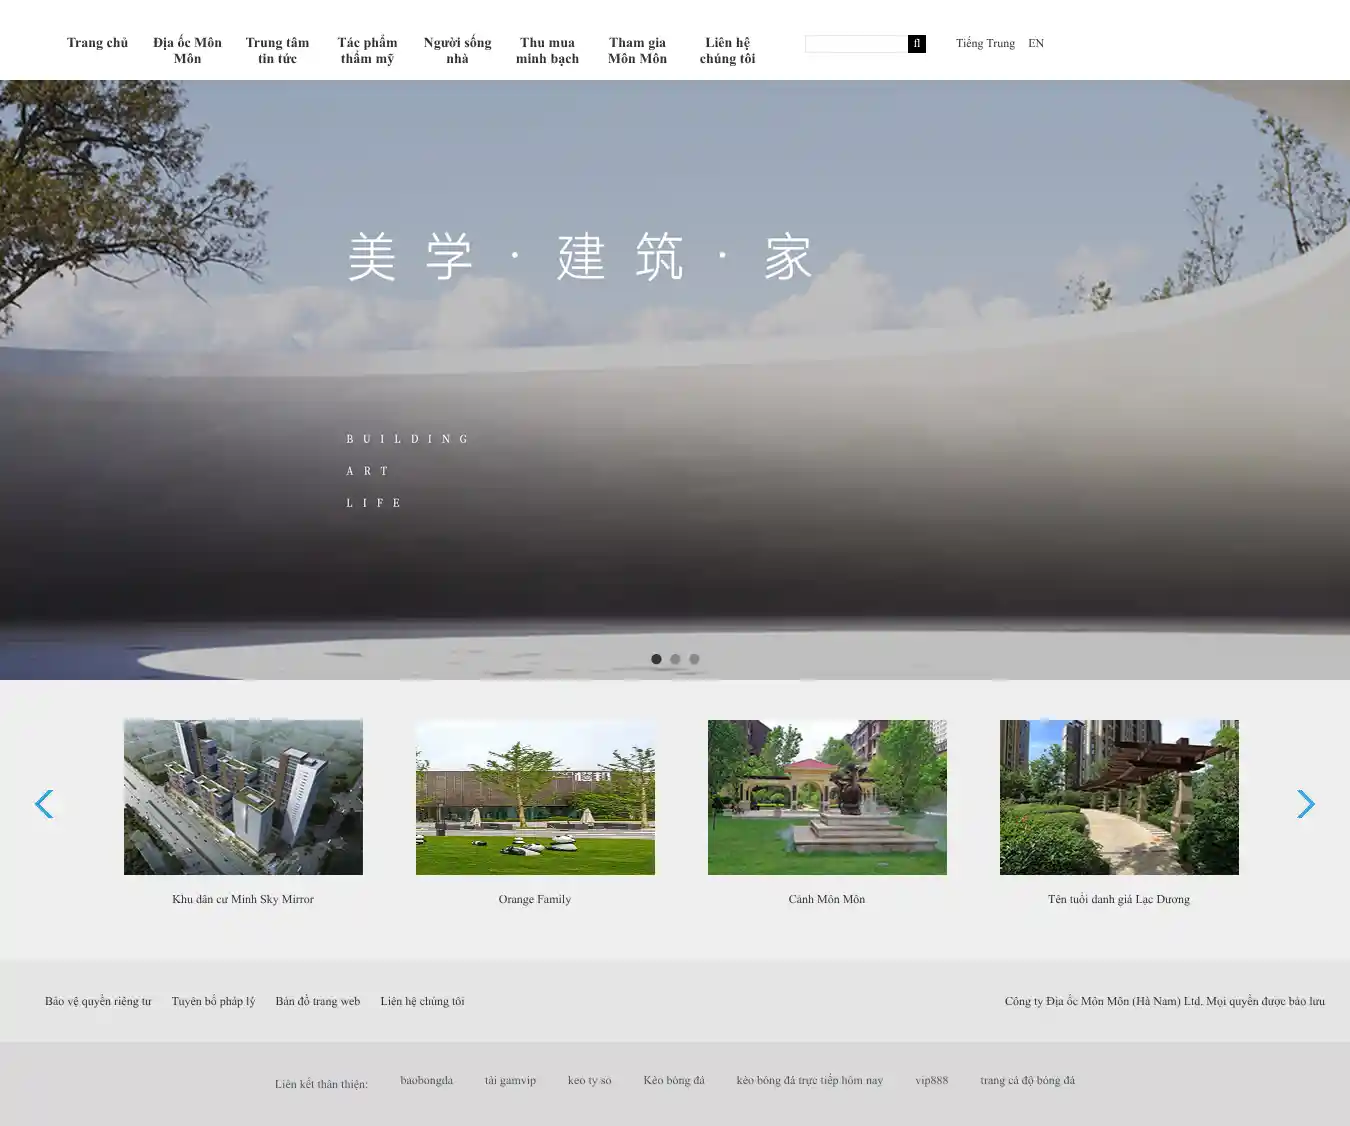The width and height of the screenshot is (1350, 1126).
Task: Click inside the search text field
Action: (856, 44)
